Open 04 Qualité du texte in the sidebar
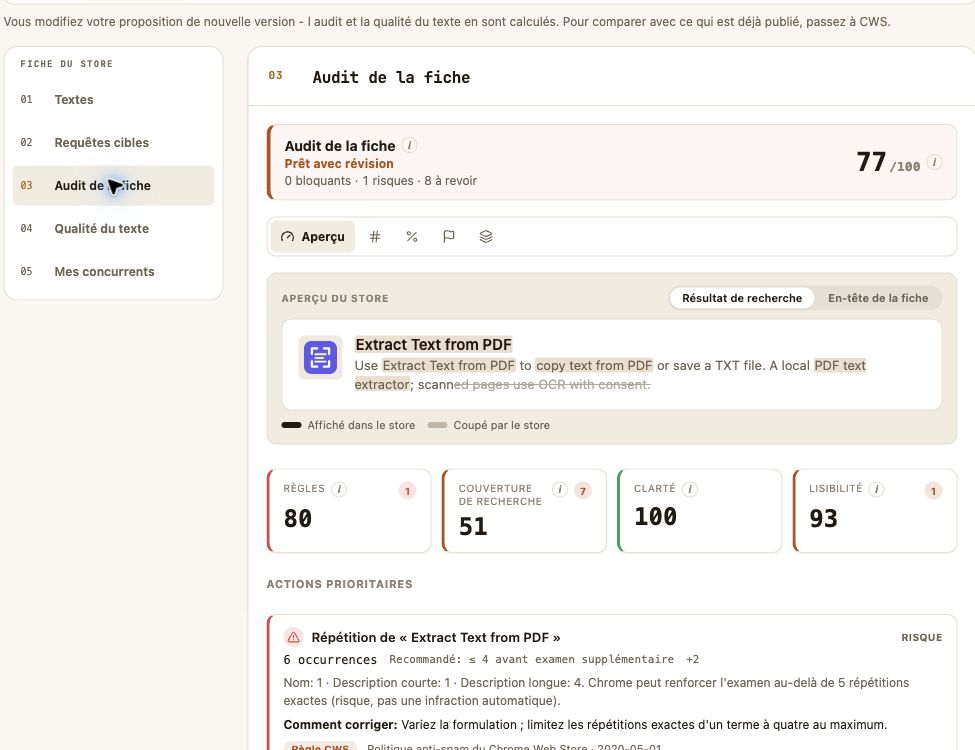Screen dimensions: 975x750 113,228
